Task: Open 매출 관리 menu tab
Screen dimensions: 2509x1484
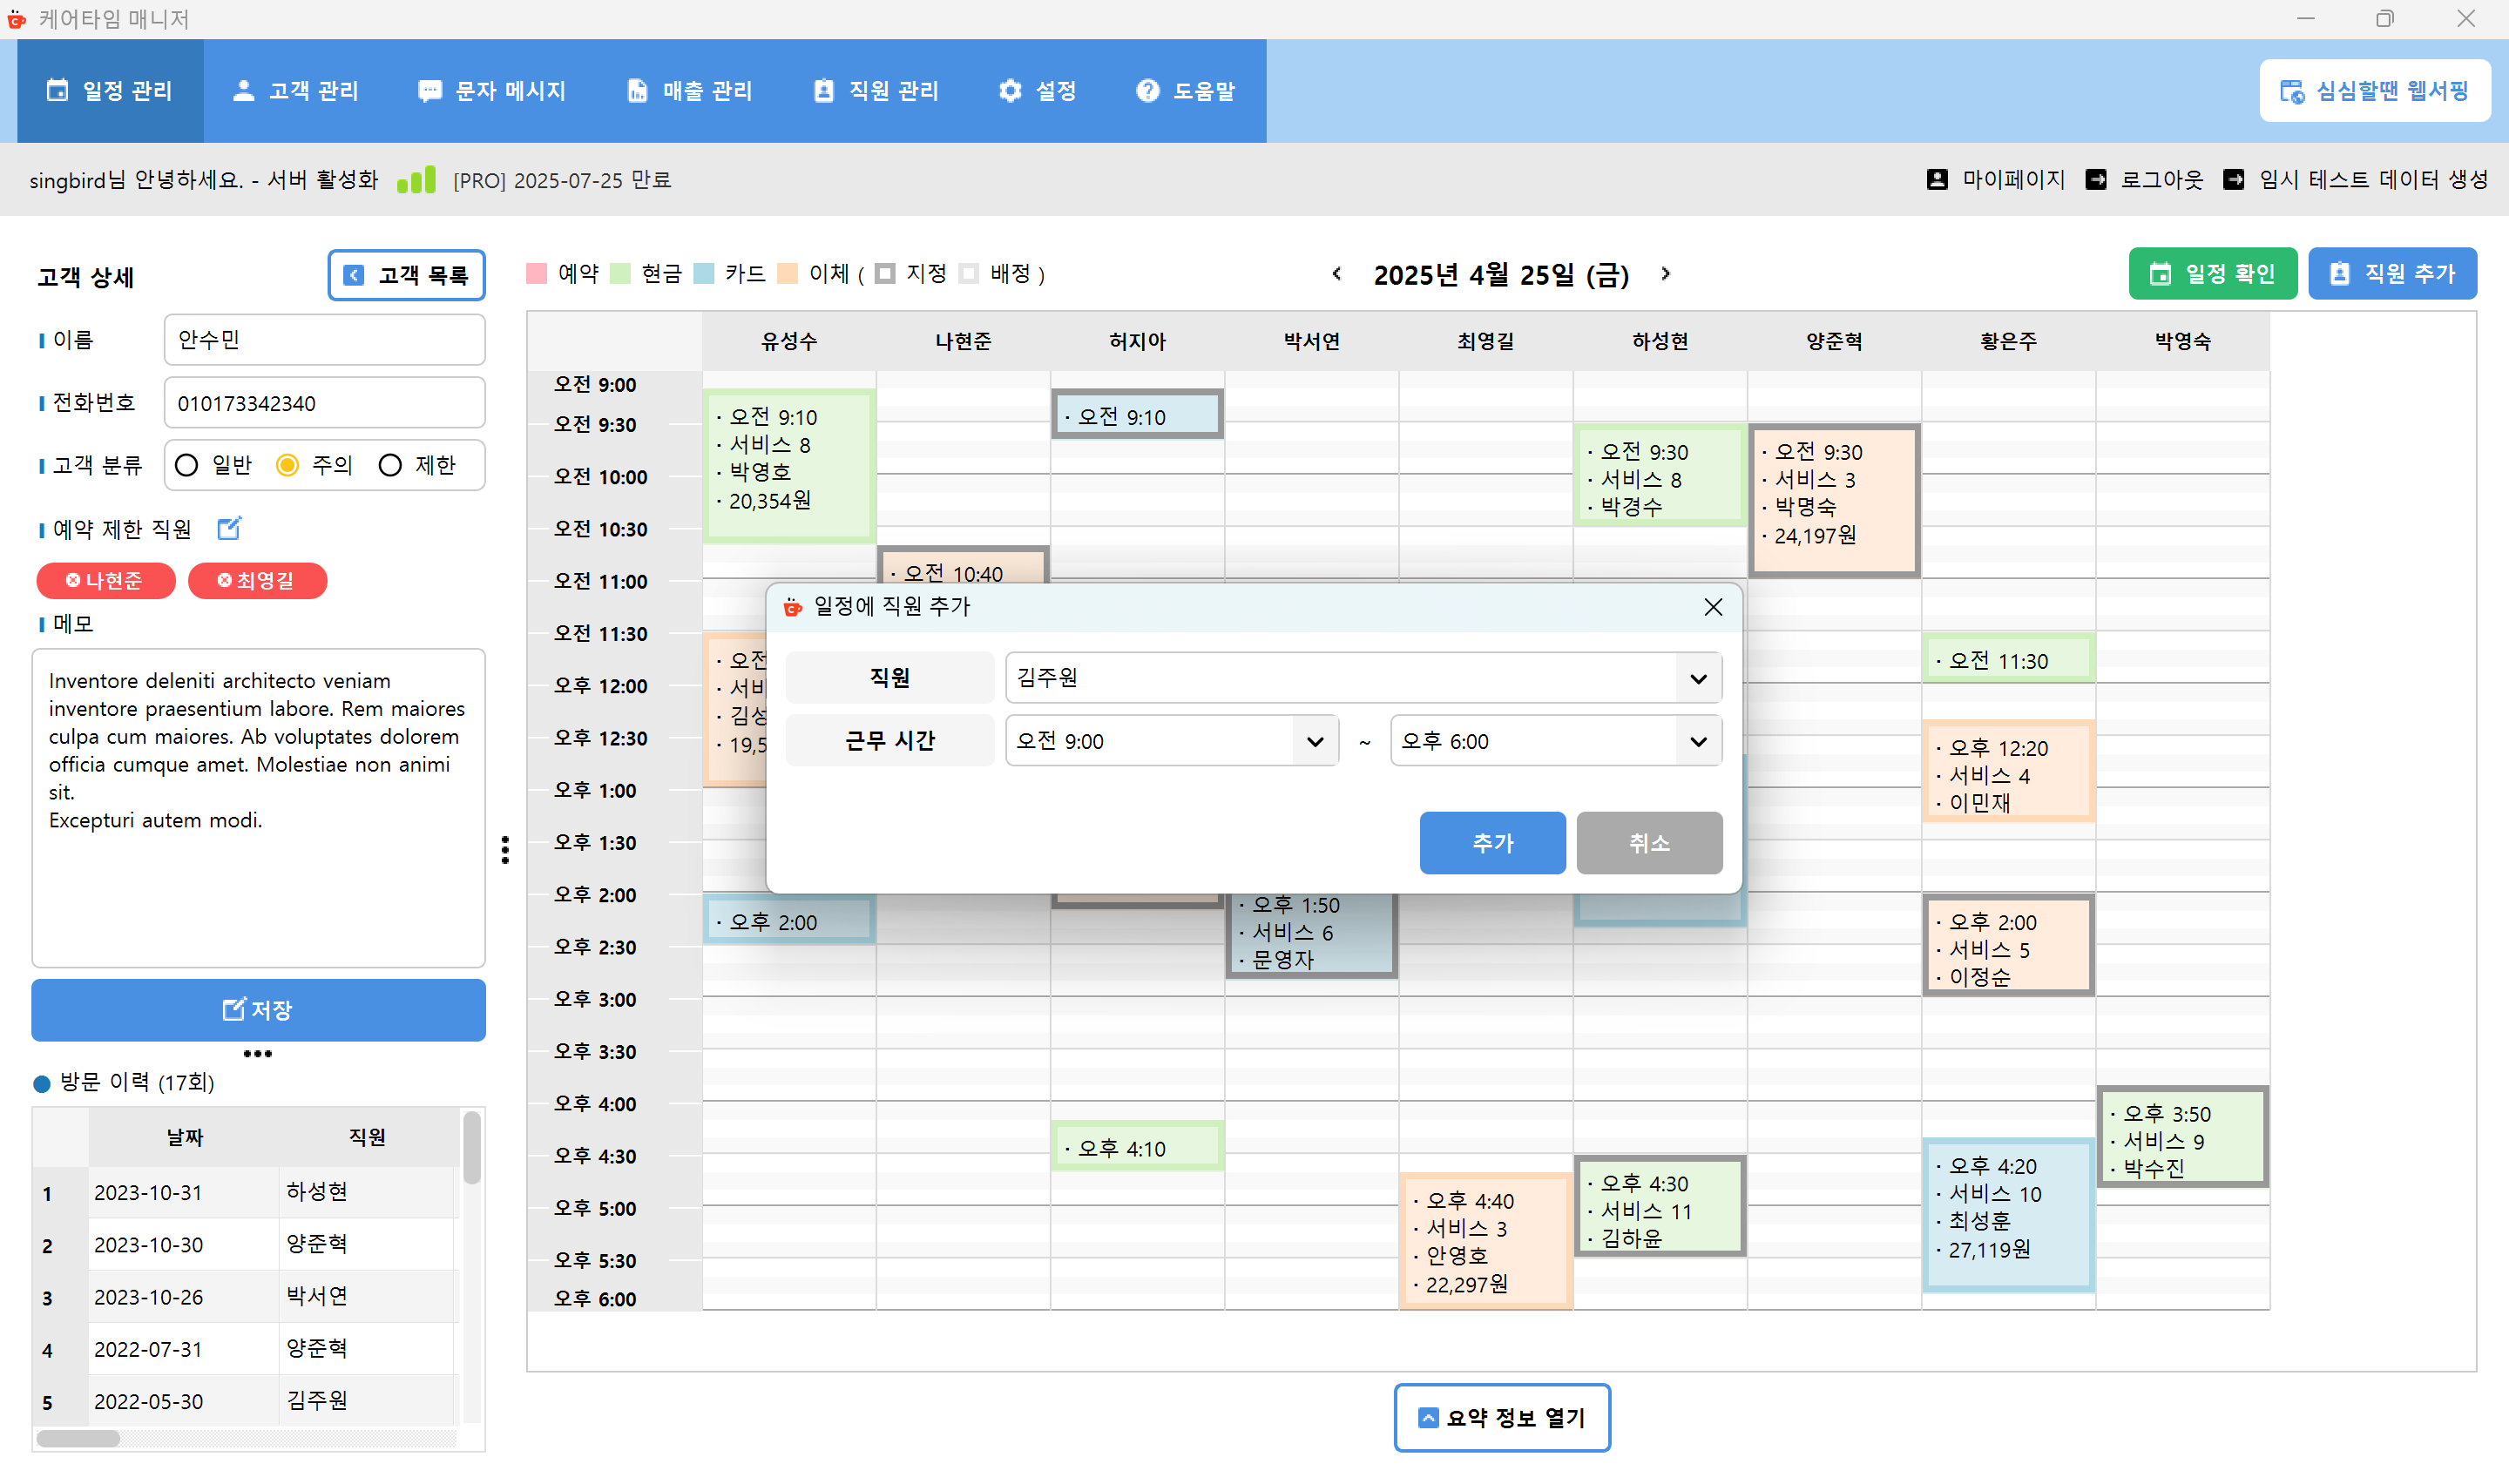Action: point(690,91)
